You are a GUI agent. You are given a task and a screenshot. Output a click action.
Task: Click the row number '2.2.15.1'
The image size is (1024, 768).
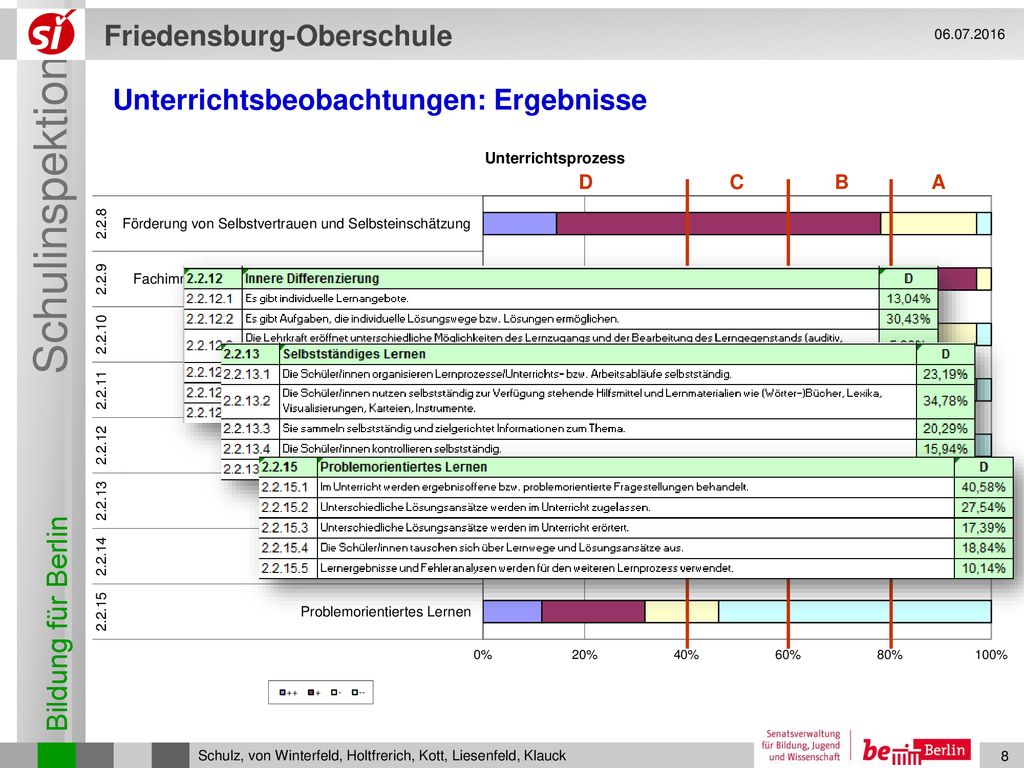coord(285,487)
